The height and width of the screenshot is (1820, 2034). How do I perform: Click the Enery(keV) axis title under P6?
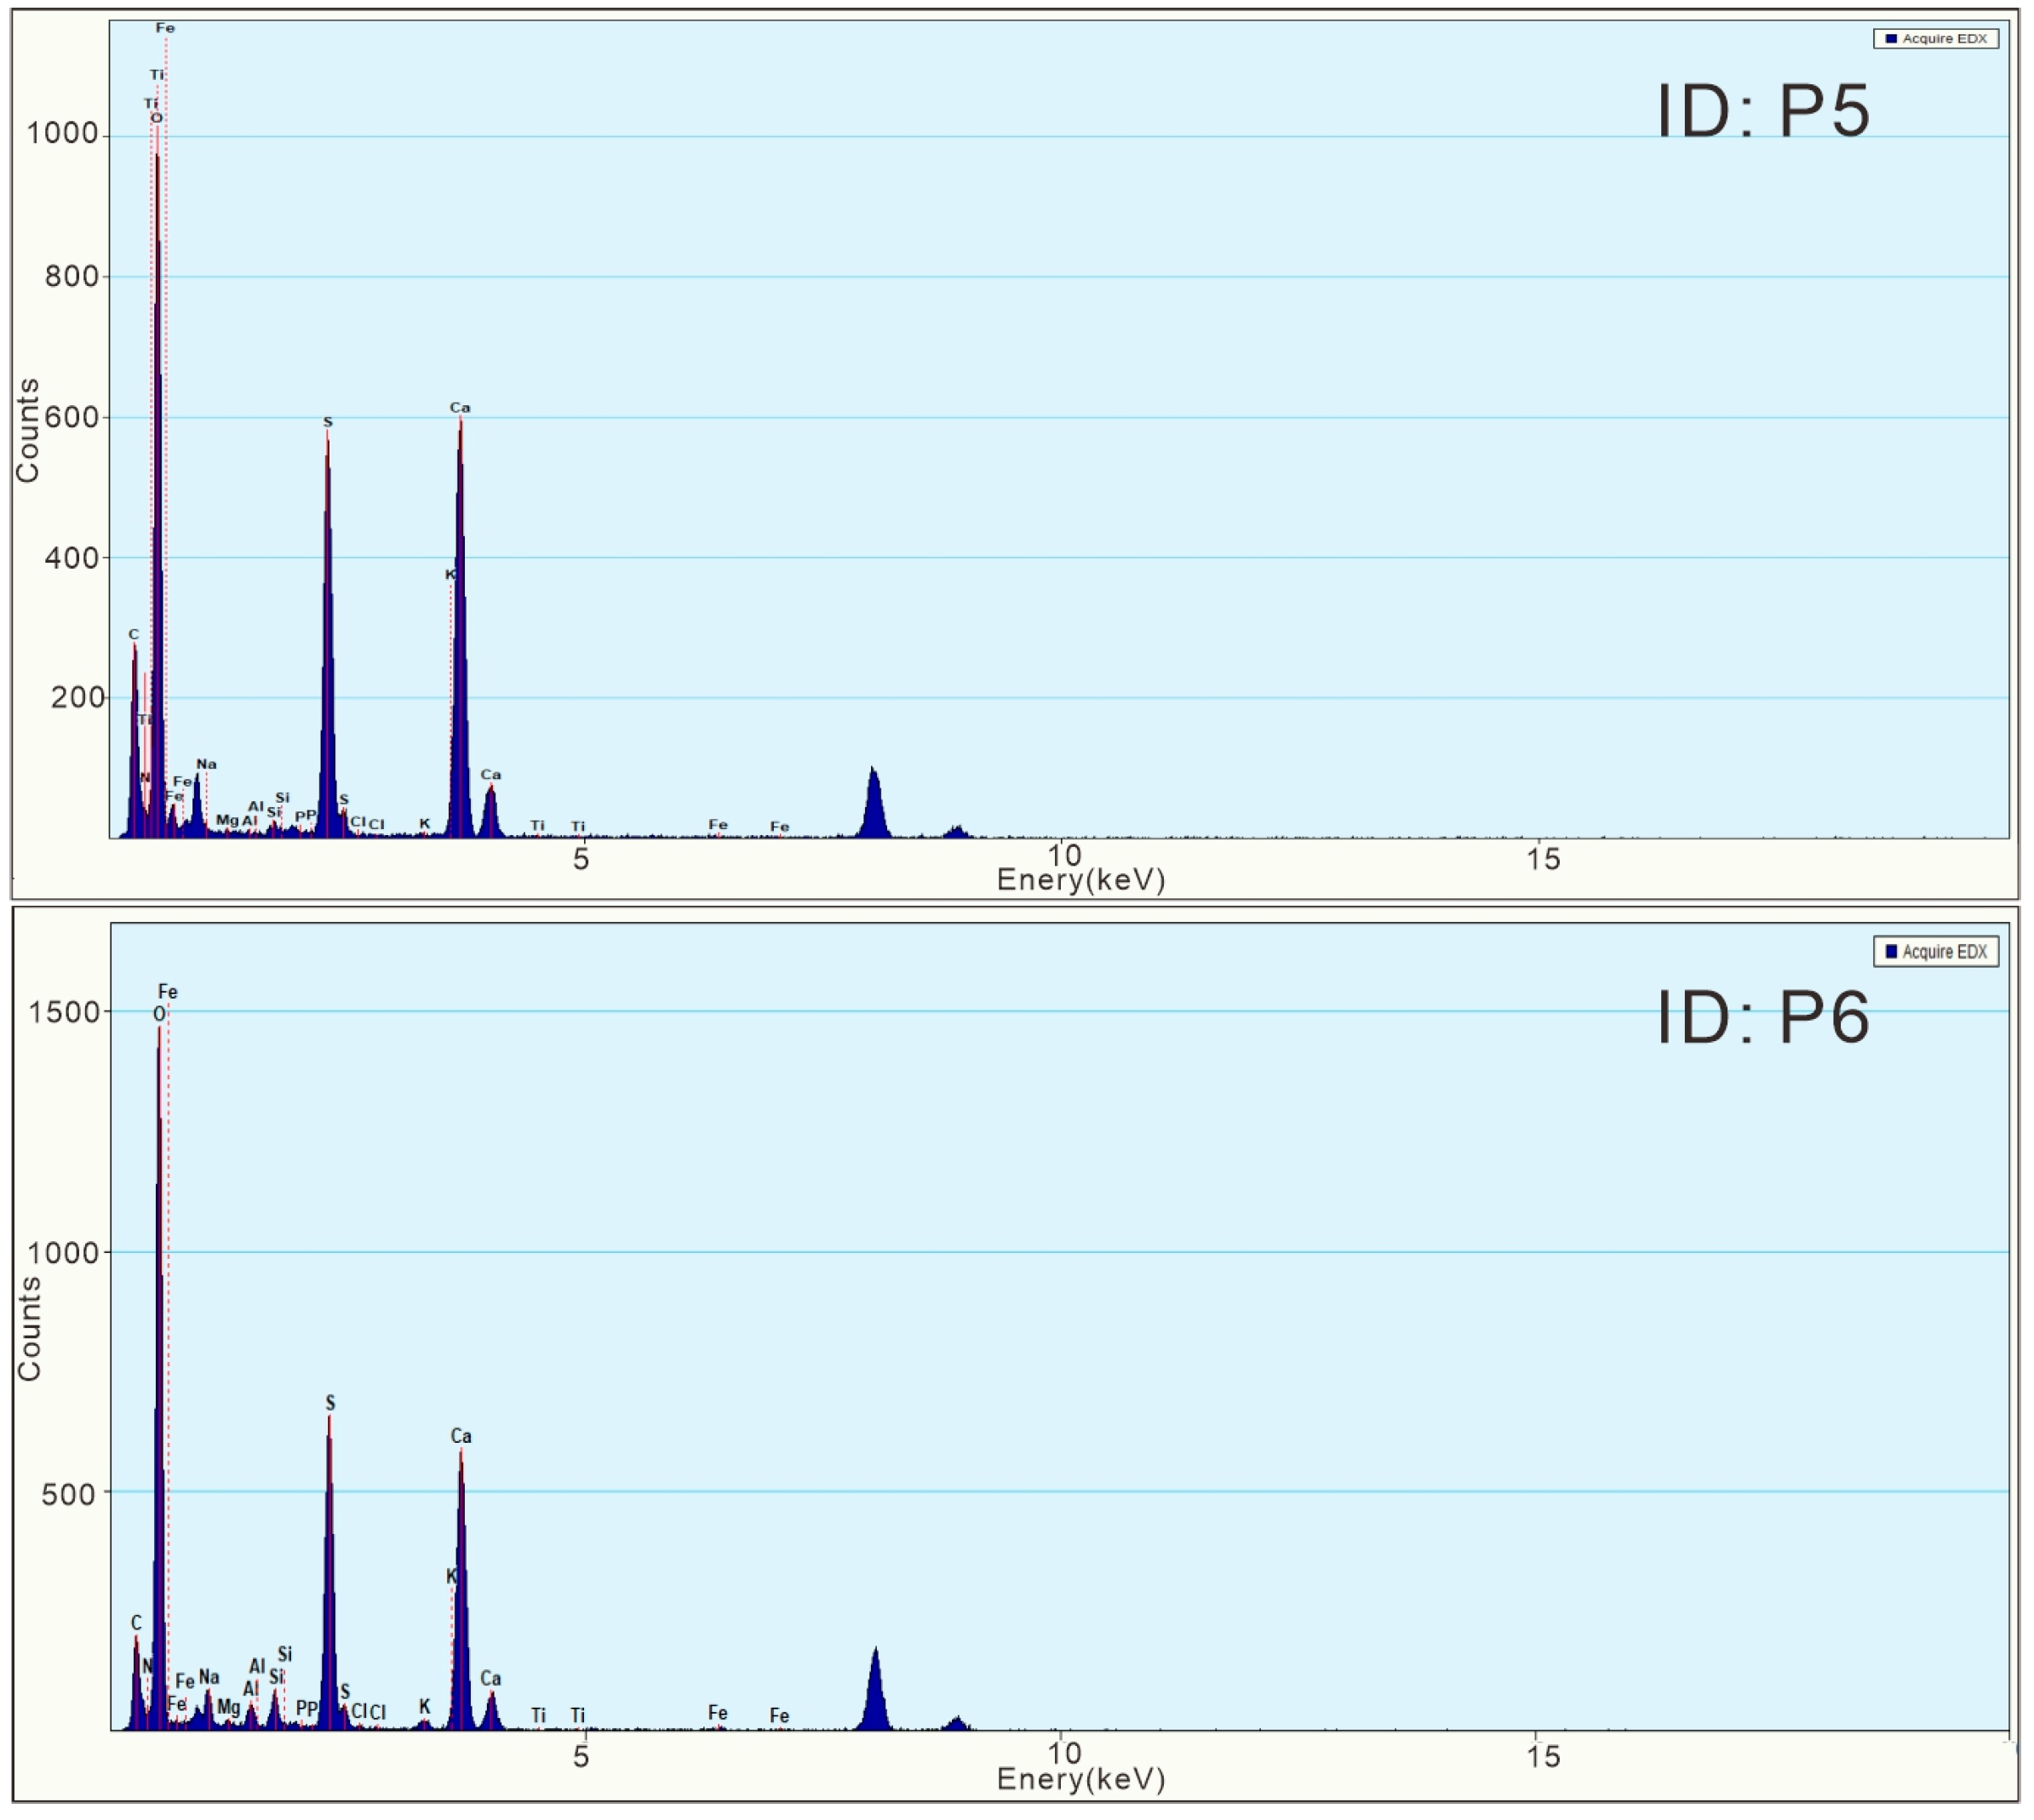[1081, 1778]
